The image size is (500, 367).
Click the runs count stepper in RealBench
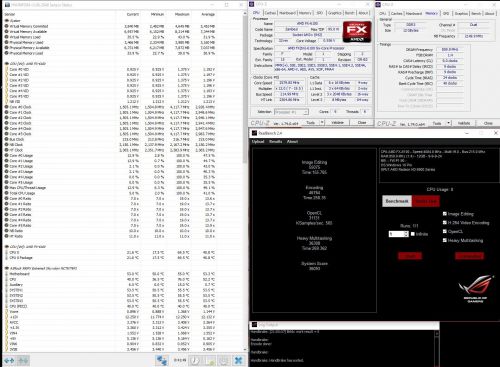(406, 234)
